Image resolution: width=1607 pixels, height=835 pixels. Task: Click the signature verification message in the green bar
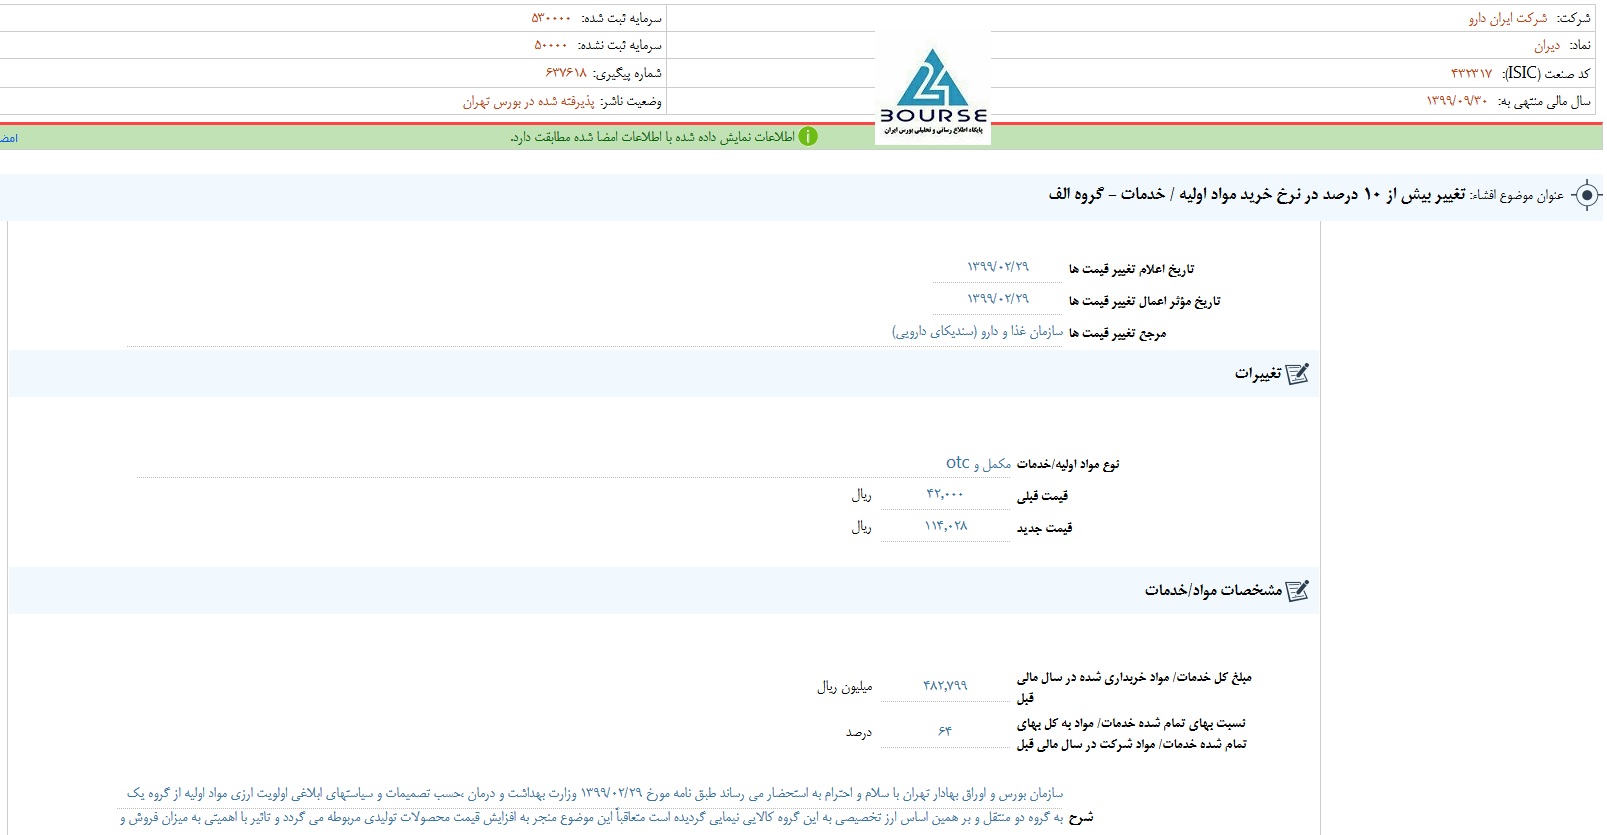(652, 137)
